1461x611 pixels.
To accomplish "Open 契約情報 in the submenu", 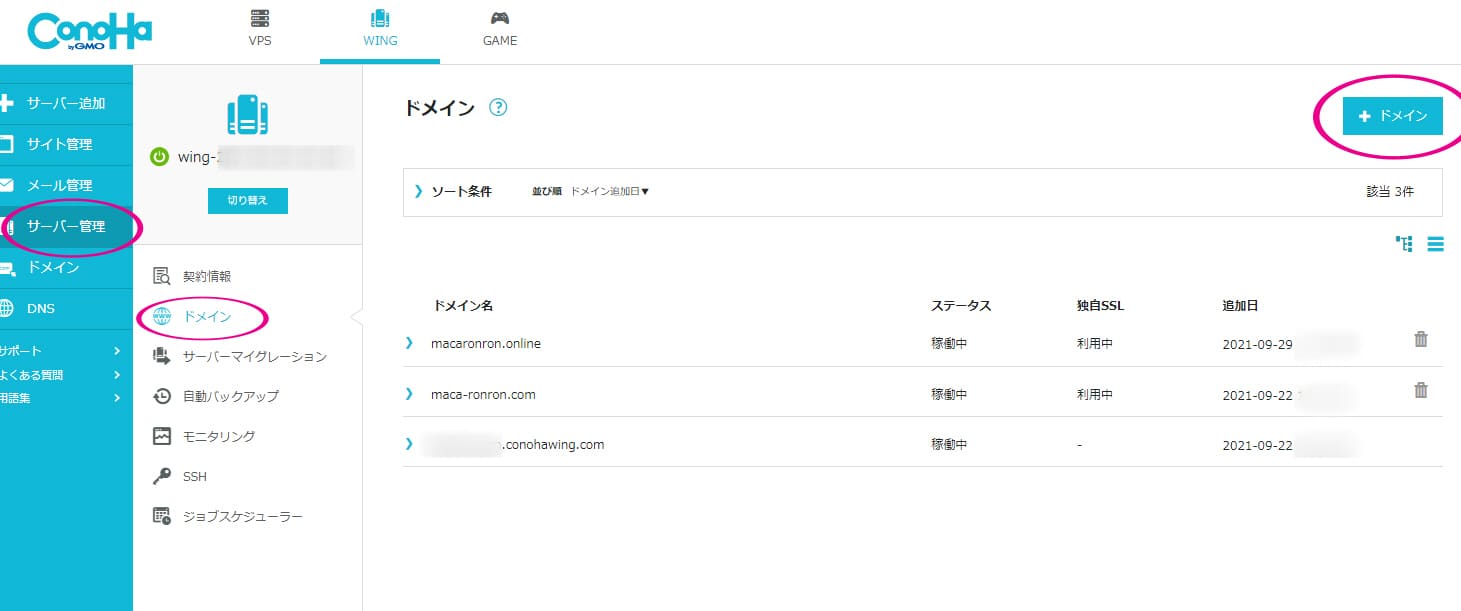I will click(x=207, y=276).
